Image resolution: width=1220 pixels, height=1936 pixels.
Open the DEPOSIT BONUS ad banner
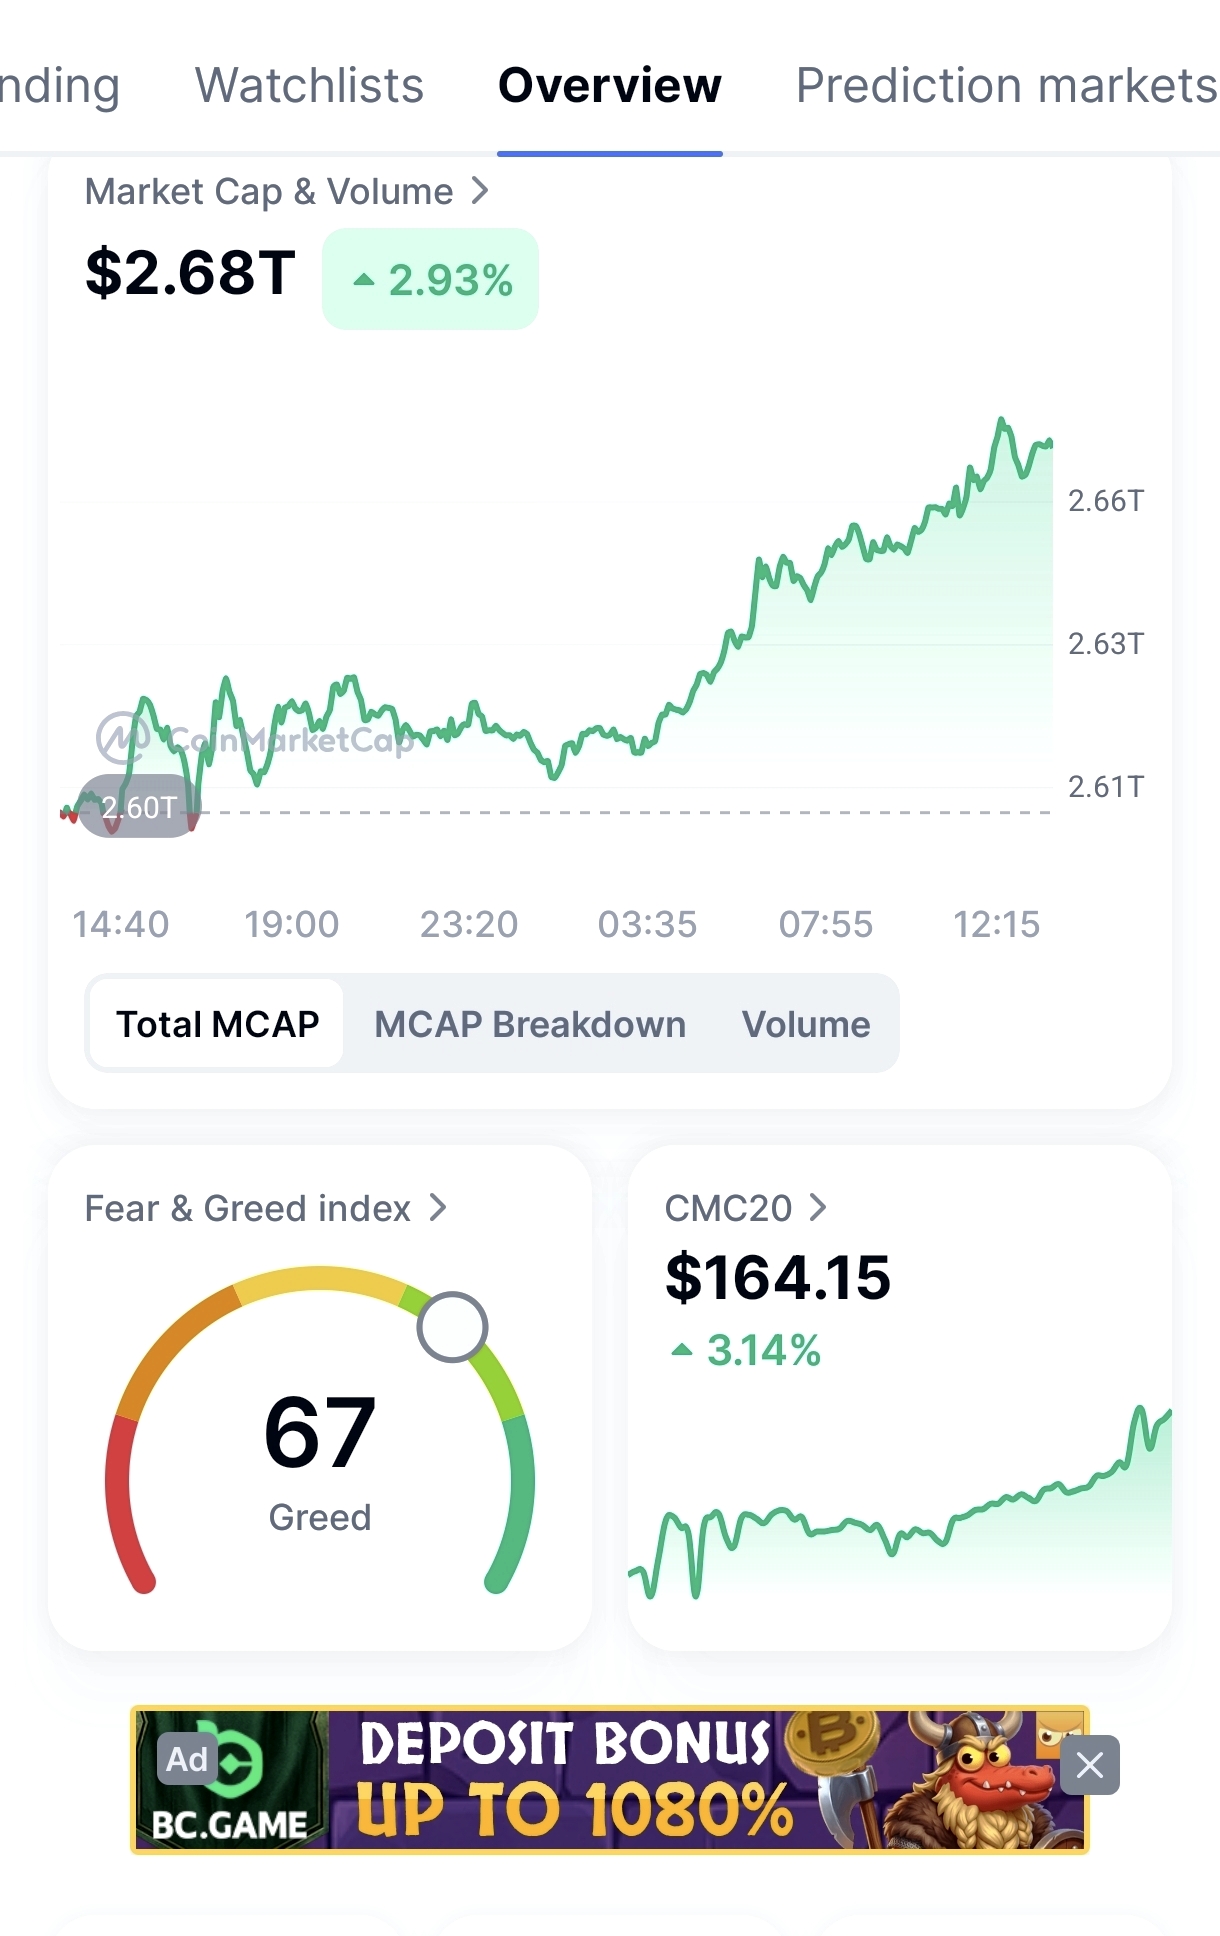[609, 1780]
